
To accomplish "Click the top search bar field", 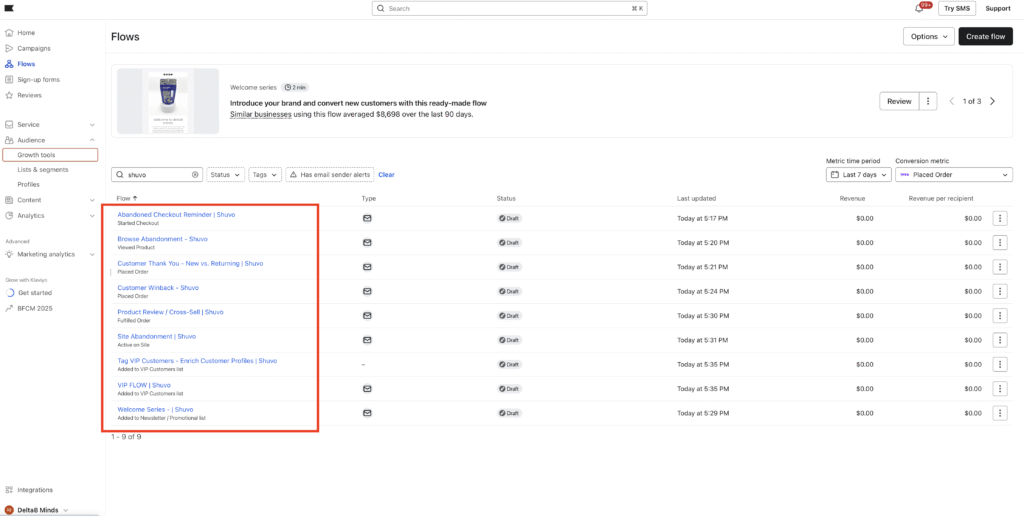I will point(510,8).
